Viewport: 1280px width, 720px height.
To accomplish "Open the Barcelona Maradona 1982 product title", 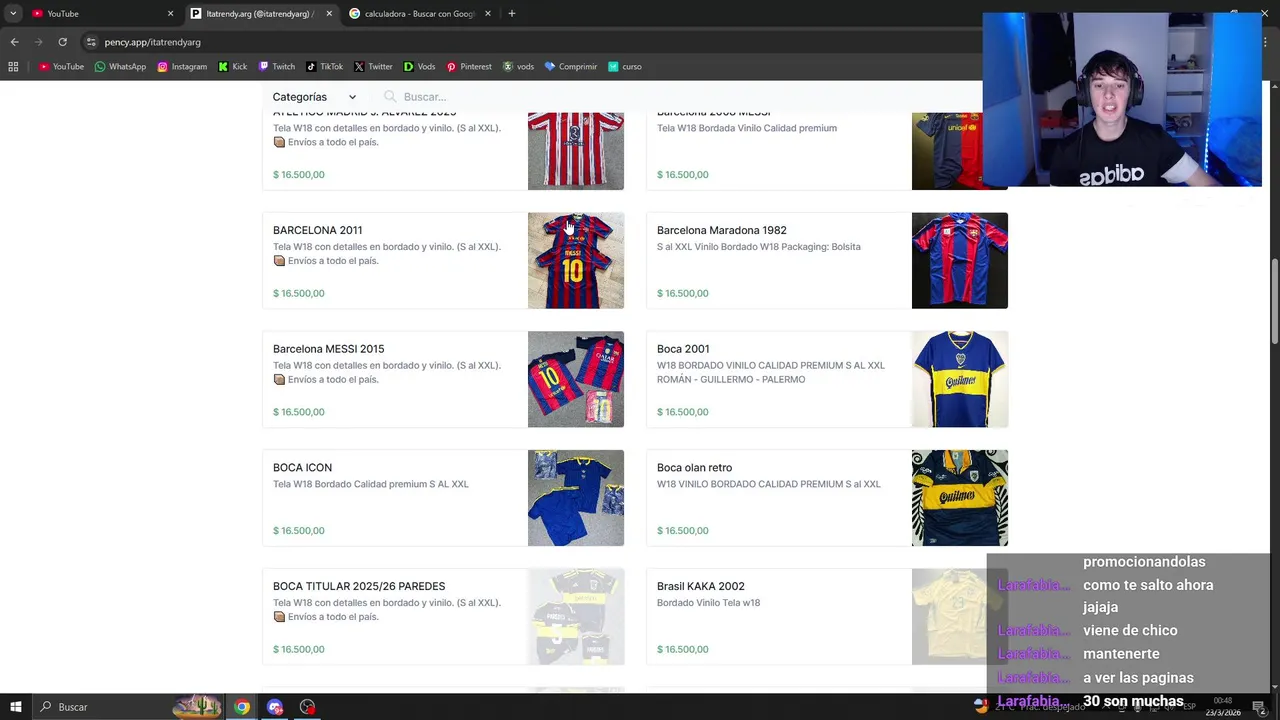I will (722, 230).
